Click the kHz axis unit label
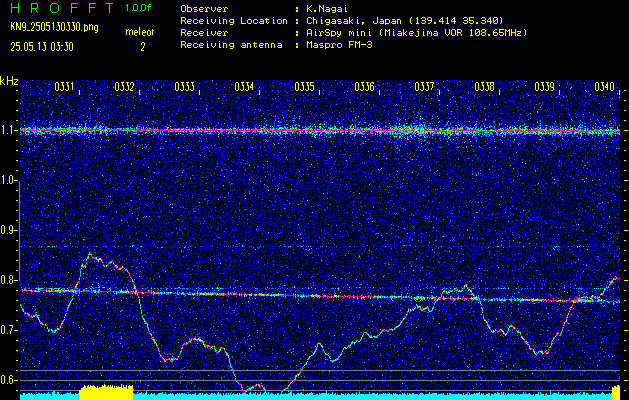This screenshot has width=629, height=400. [x=9, y=81]
